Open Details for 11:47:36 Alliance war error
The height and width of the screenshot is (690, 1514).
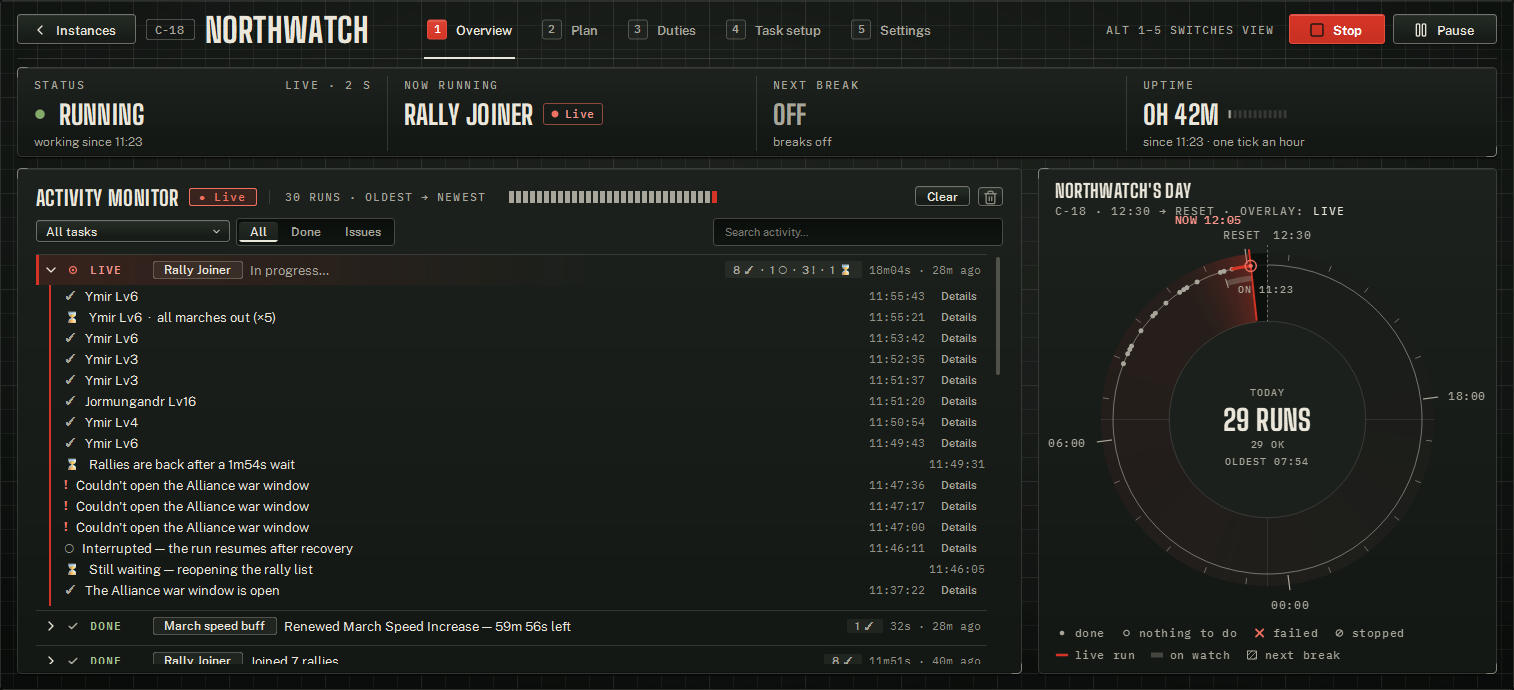click(958, 485)
